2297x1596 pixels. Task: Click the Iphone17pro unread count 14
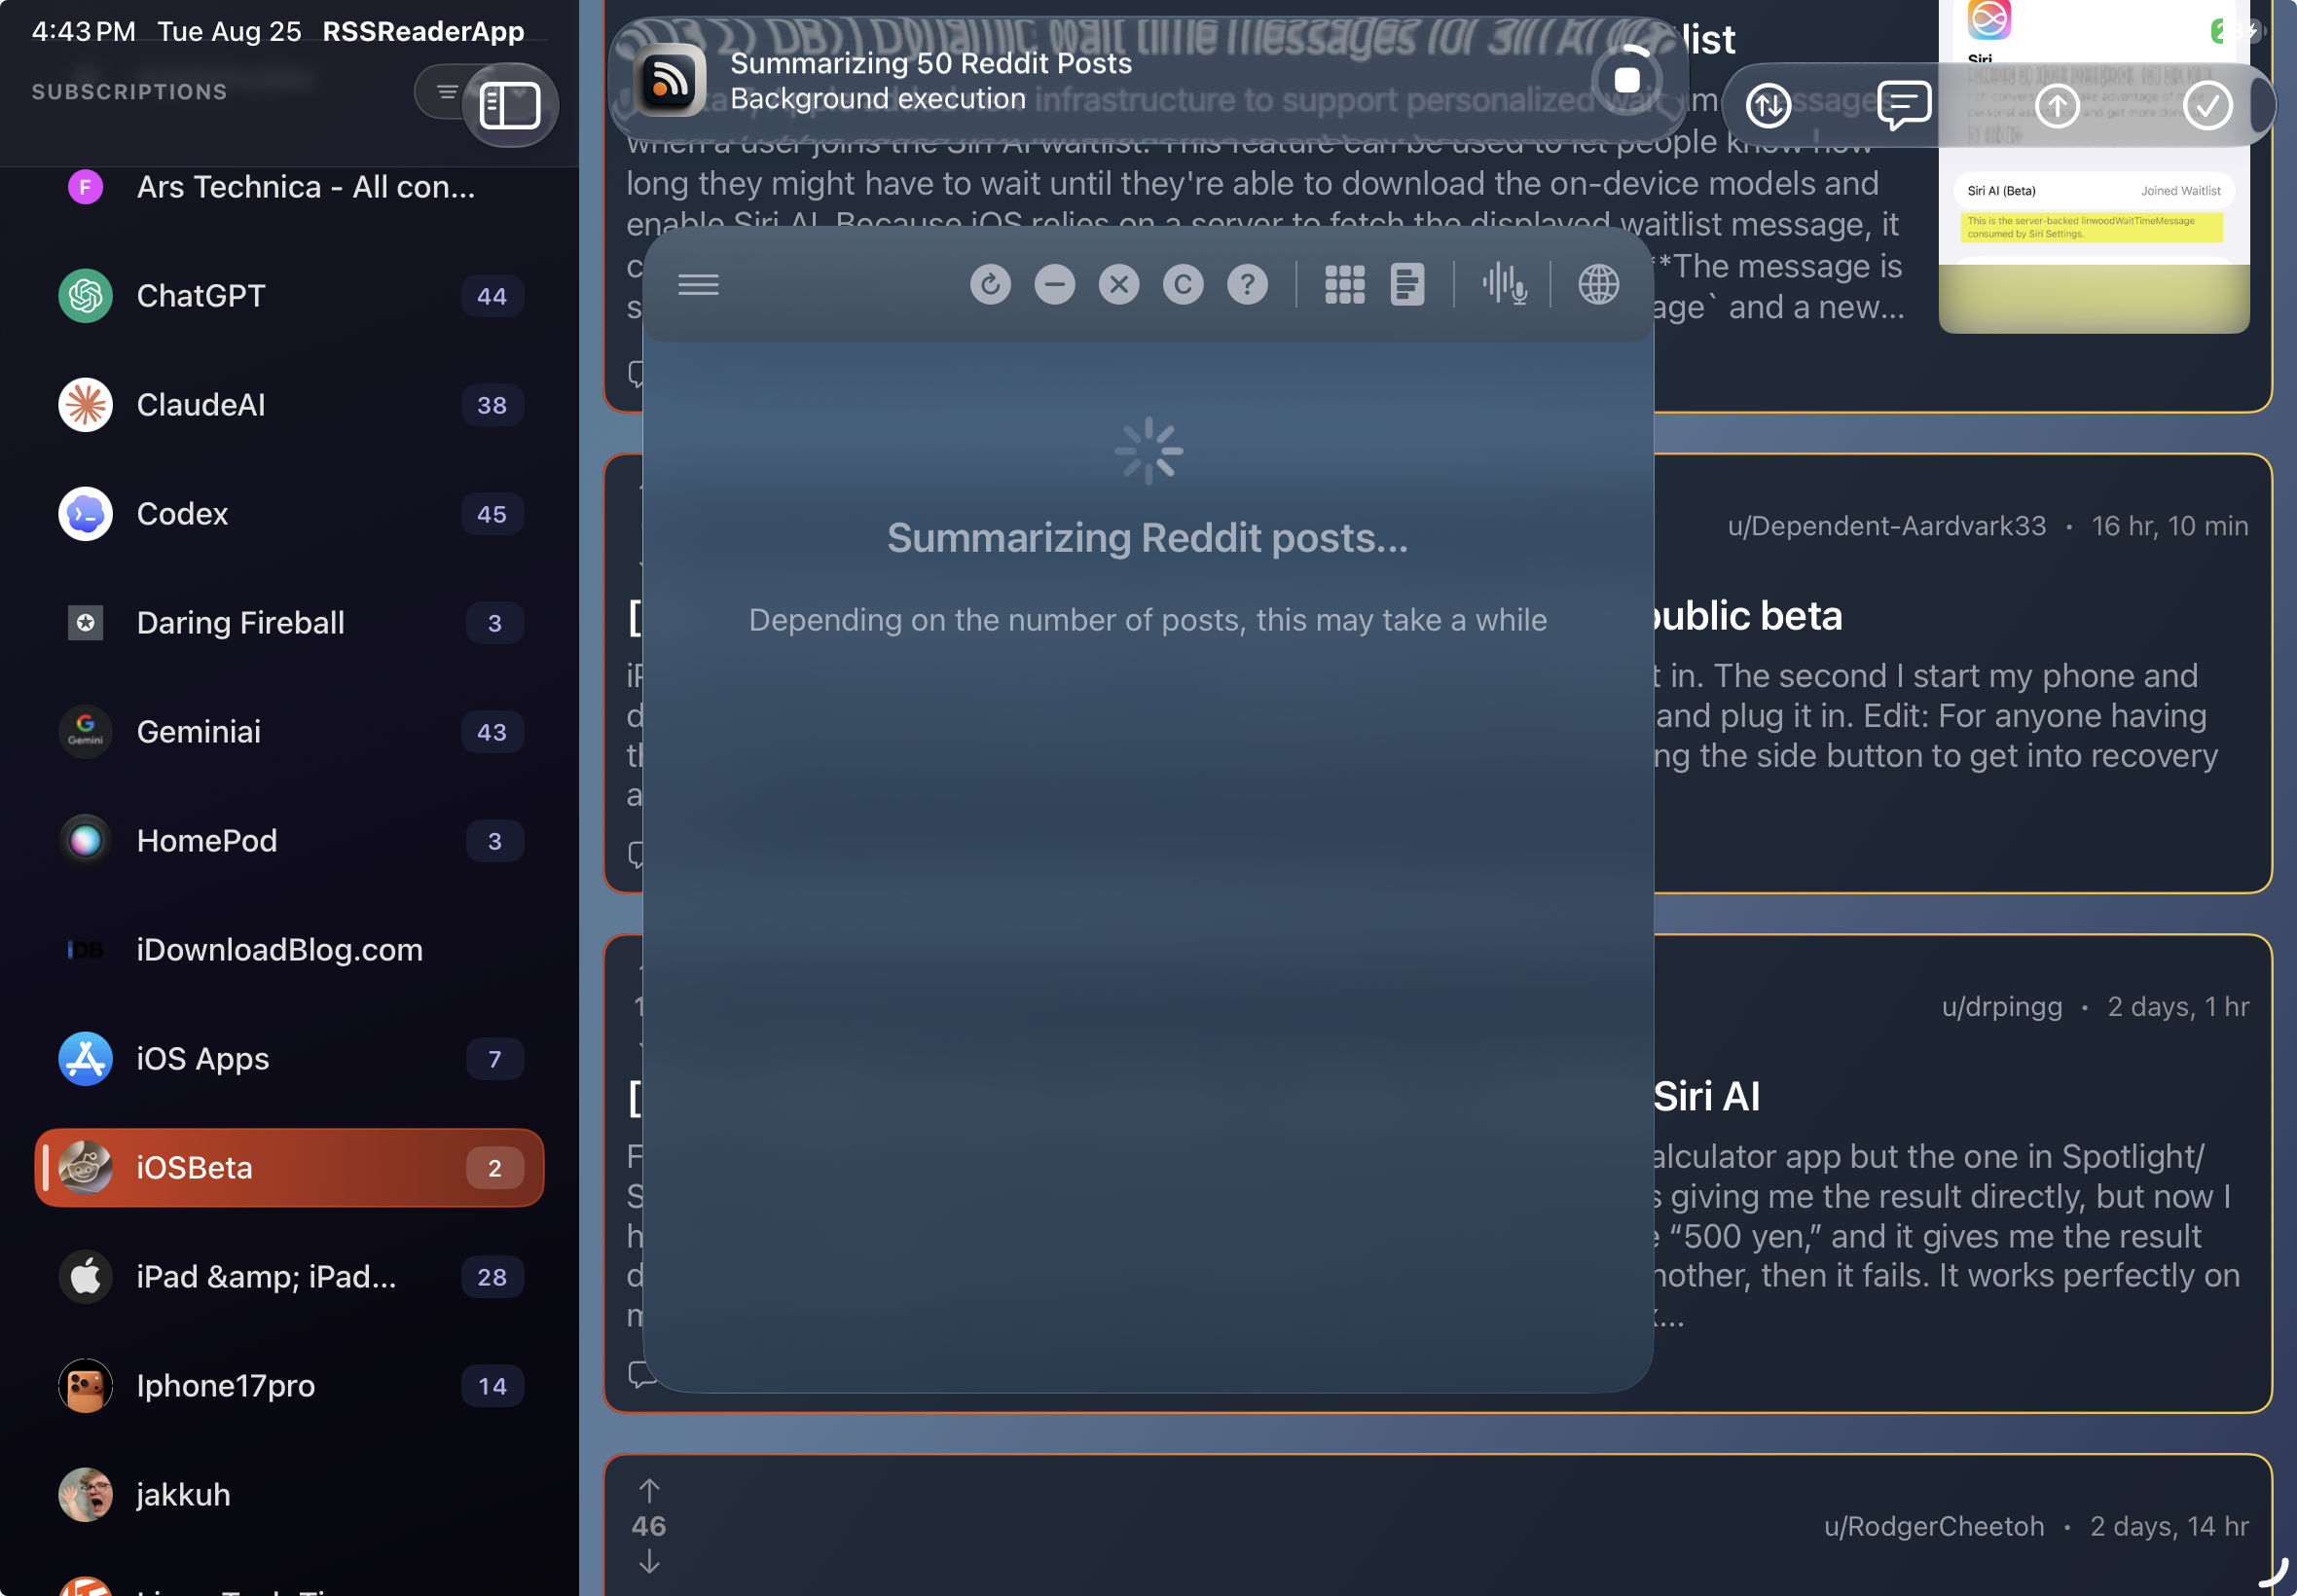(x=492, y=1386)
